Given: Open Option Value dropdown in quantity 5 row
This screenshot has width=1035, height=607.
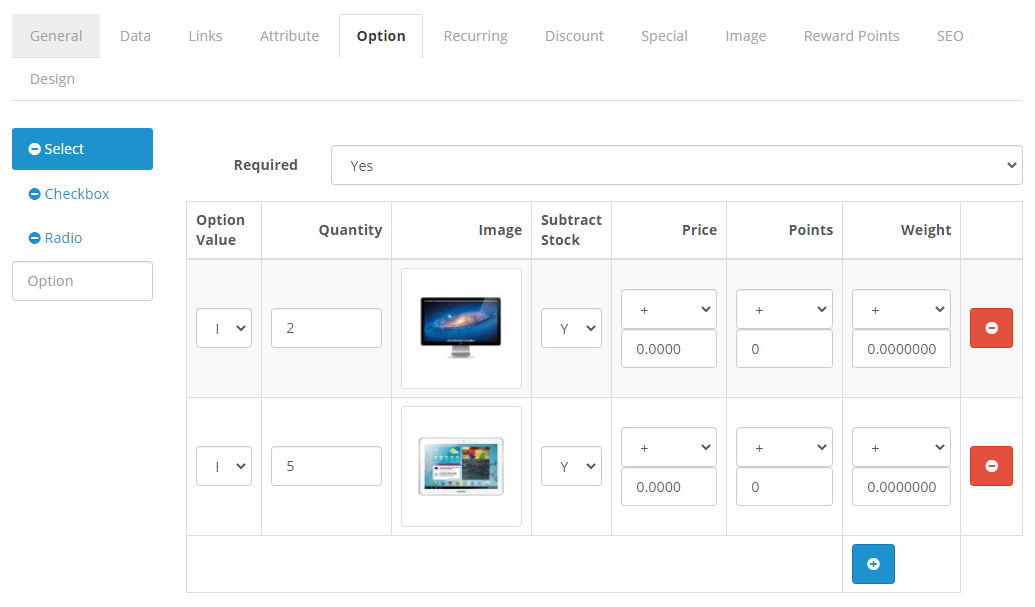Looking at the screenshot, I should click(224, 466).
